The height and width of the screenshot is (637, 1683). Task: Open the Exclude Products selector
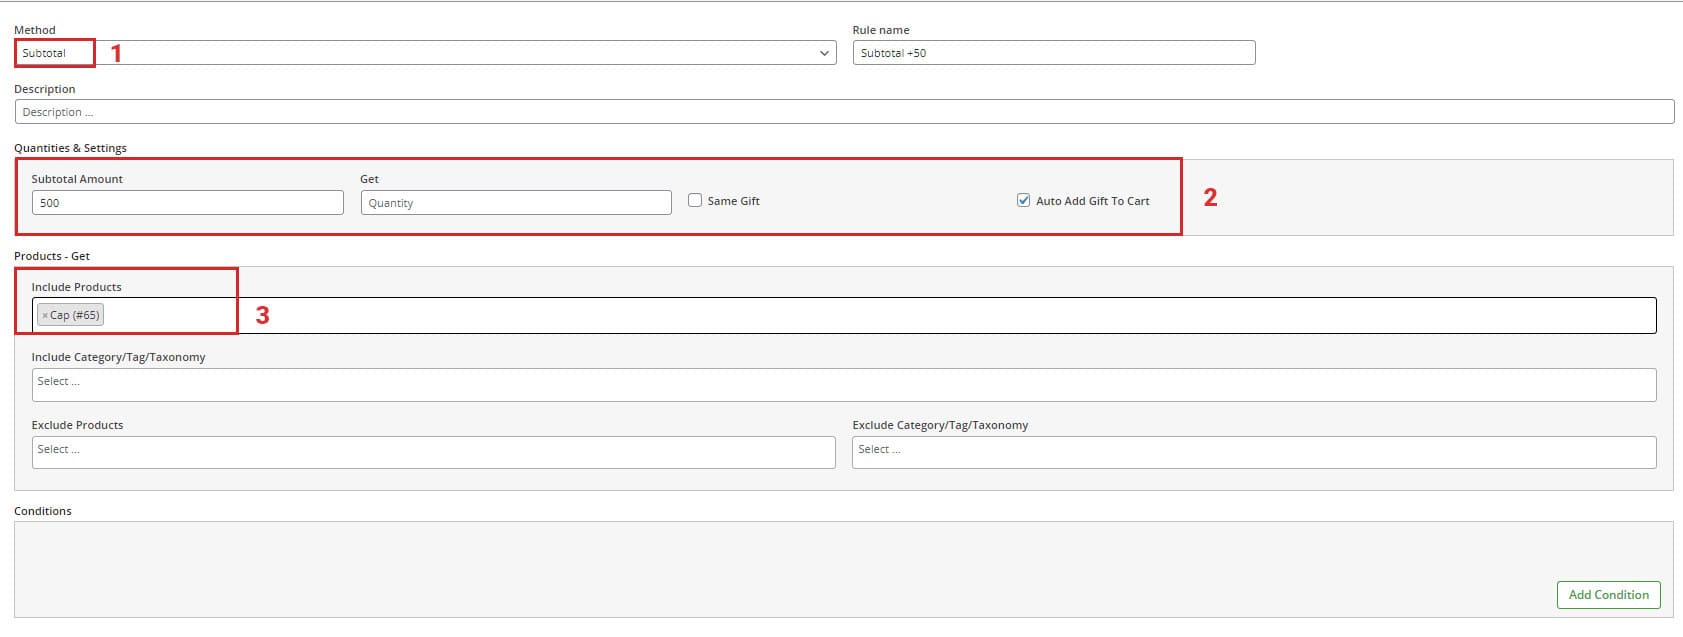(433, 452)
